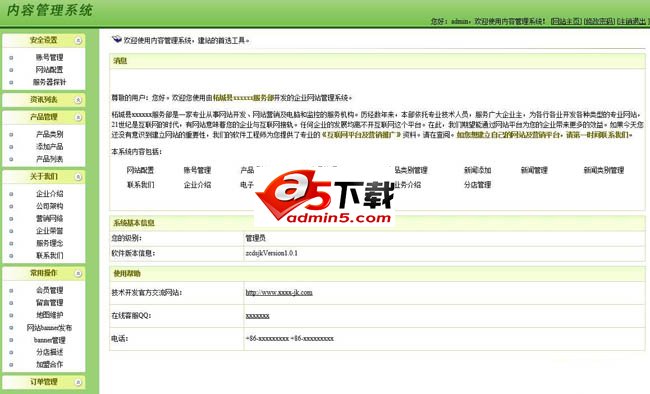Click 企业介绍 in the system contents list
This screenshot has height=394, width=650.
point(197,185)
